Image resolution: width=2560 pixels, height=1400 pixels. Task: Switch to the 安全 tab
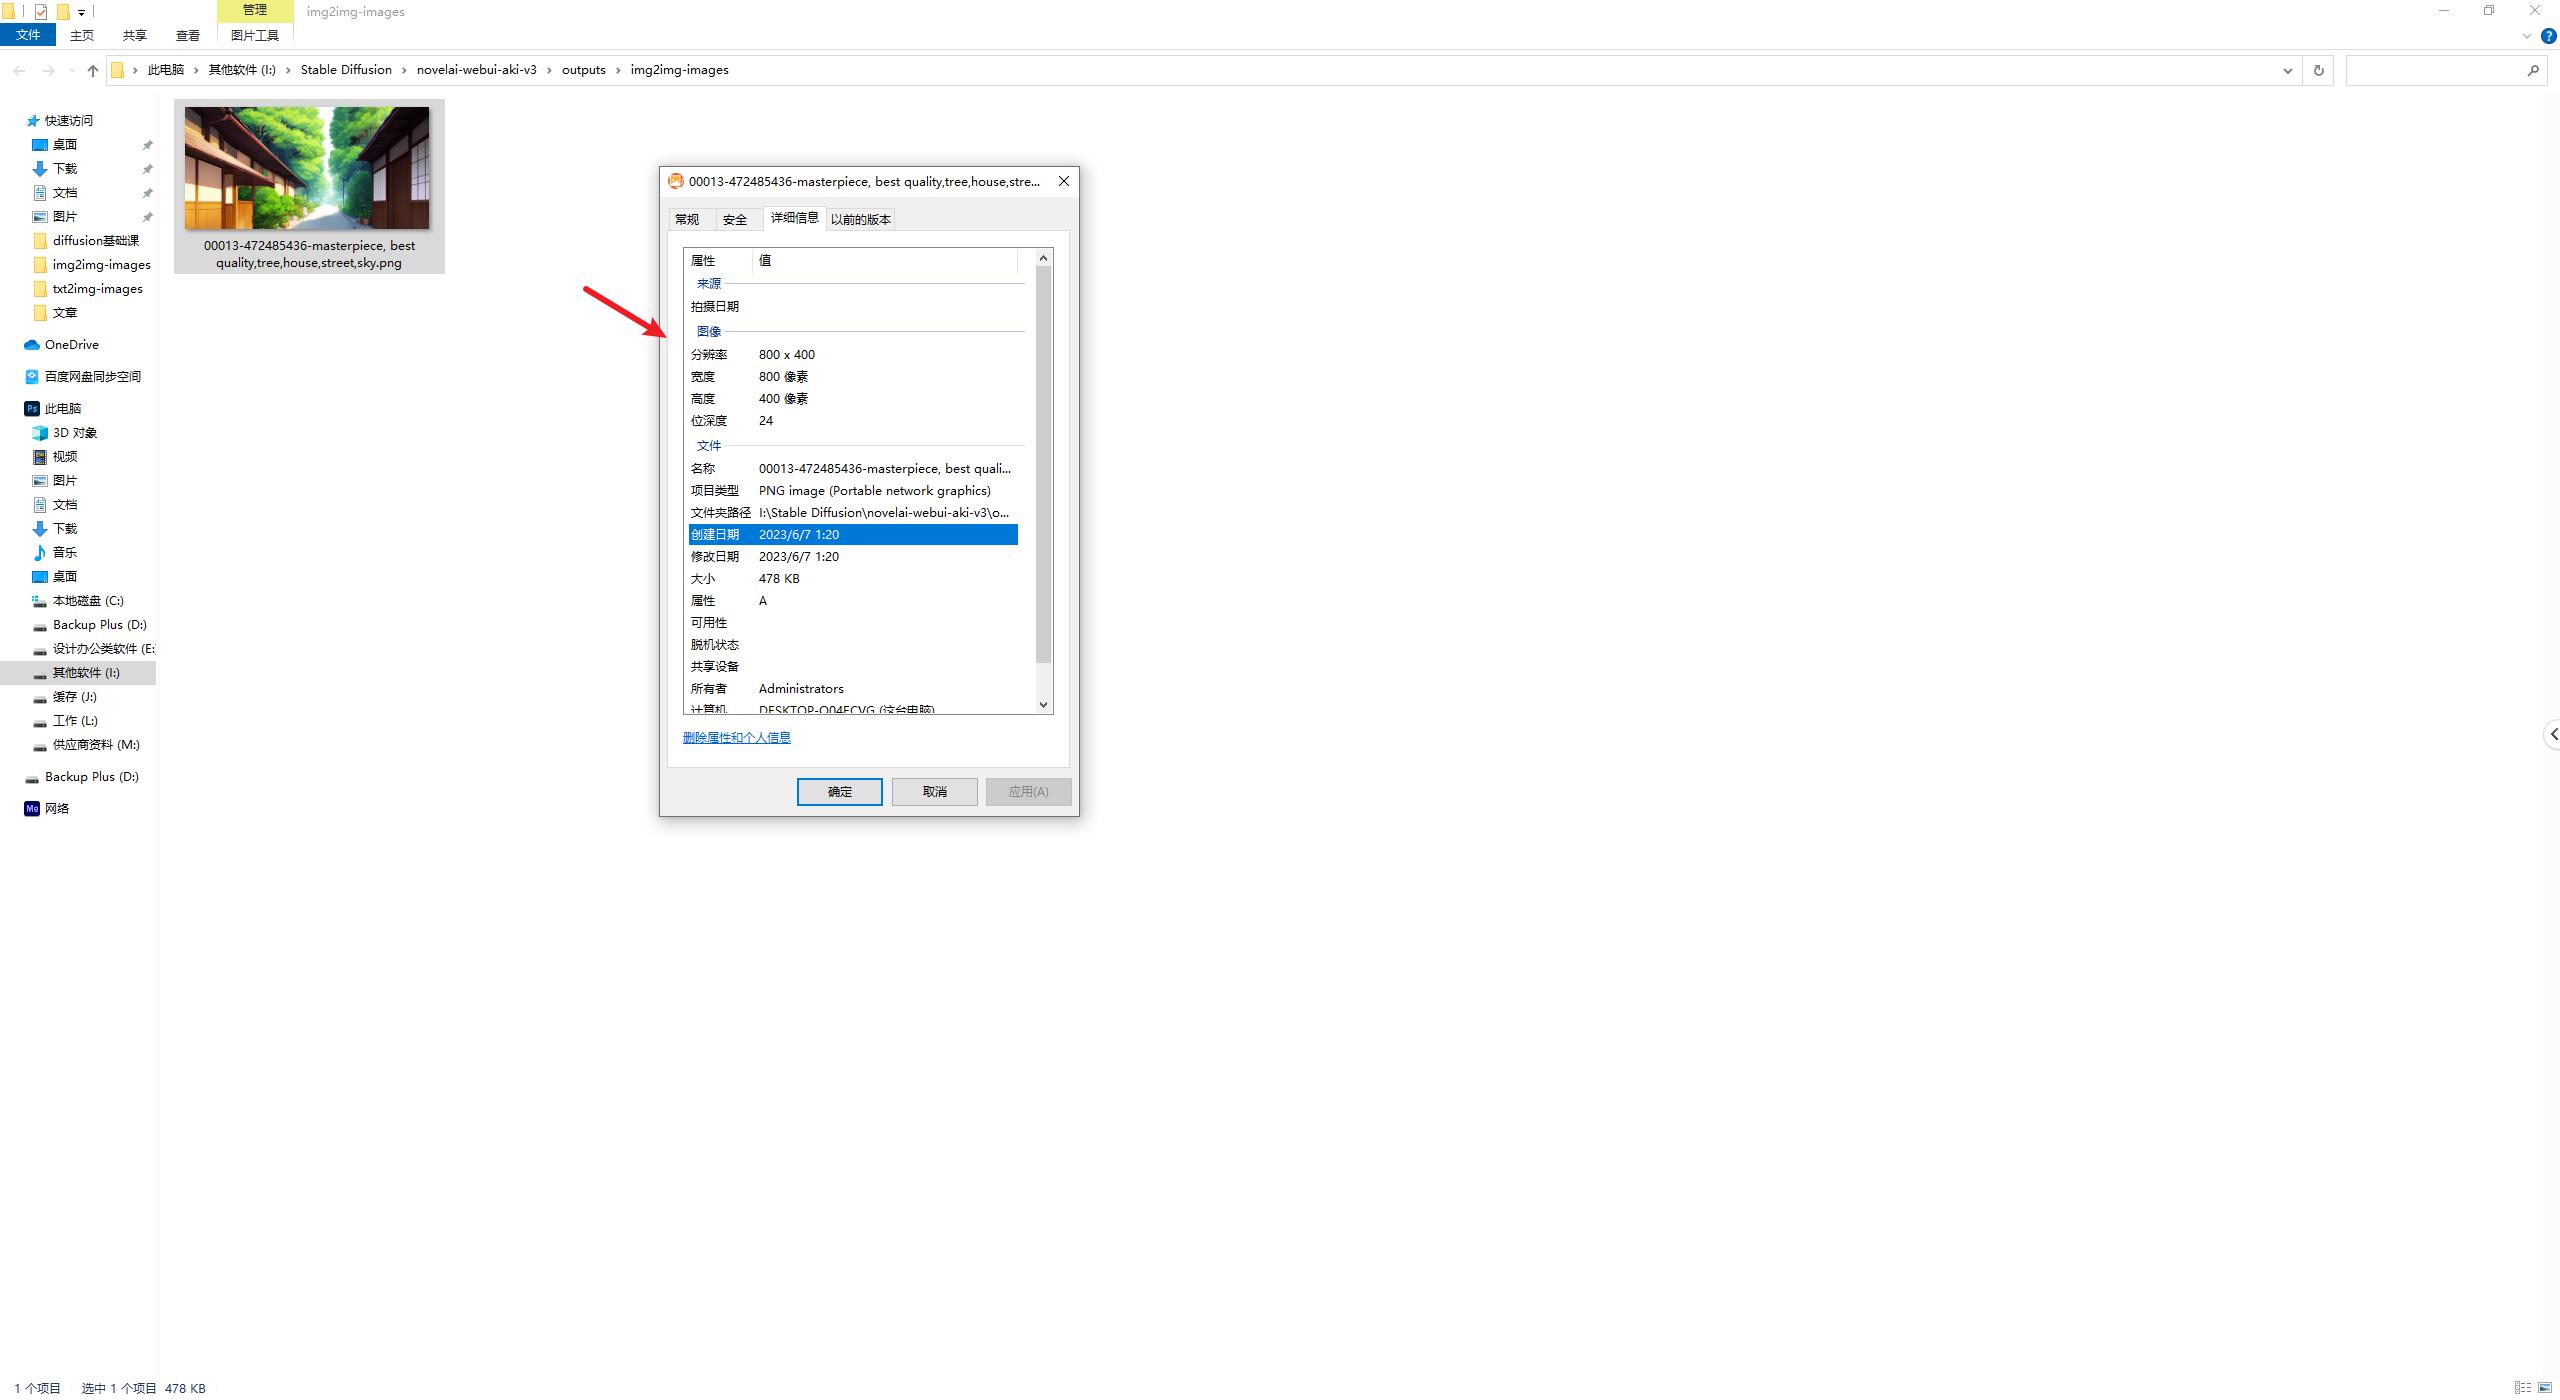pos(734,219)
